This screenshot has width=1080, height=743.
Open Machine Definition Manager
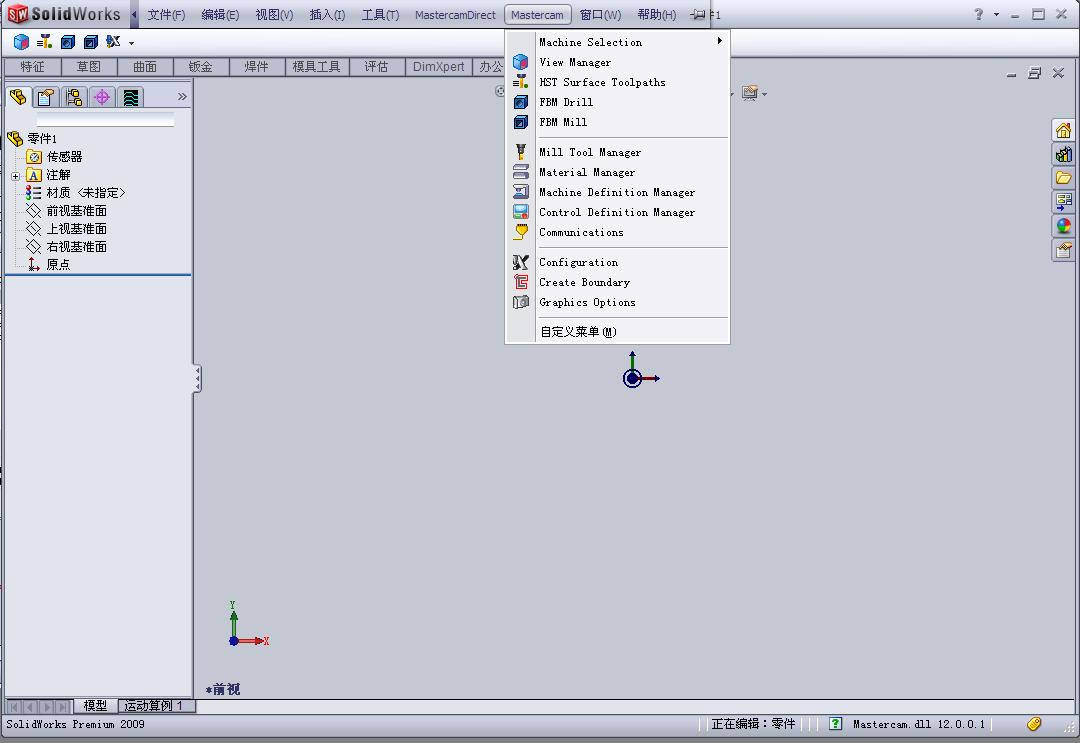618,192
